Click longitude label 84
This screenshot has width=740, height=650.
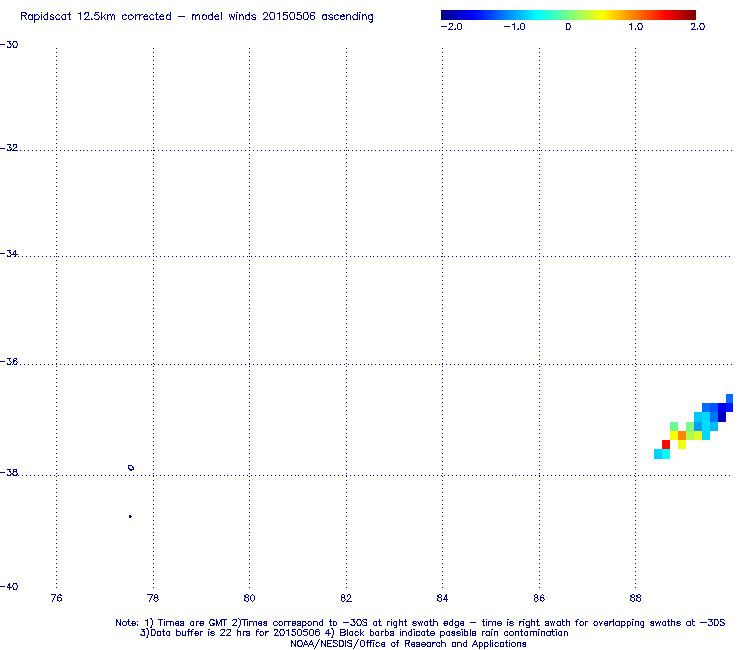click(442, 599)
